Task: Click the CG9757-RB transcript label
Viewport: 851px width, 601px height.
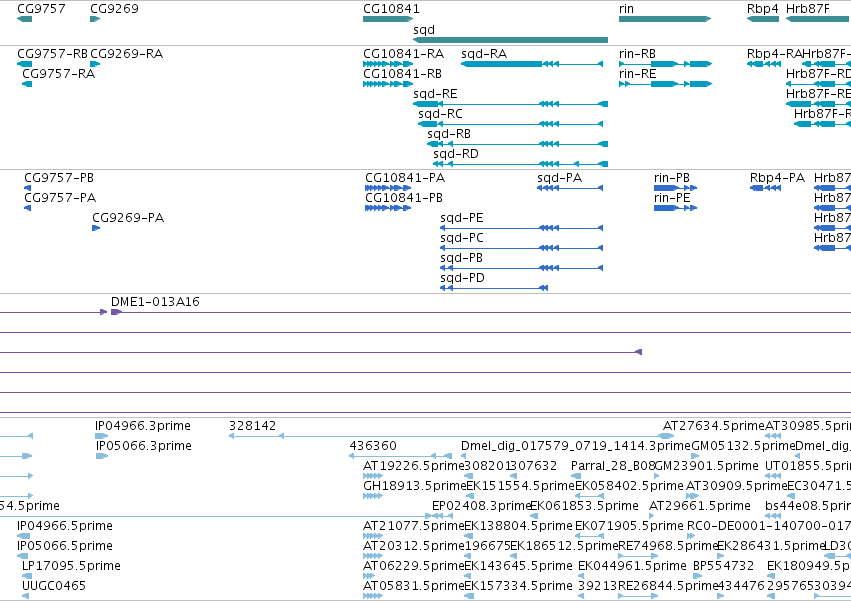Action: (x=52, y=54)
